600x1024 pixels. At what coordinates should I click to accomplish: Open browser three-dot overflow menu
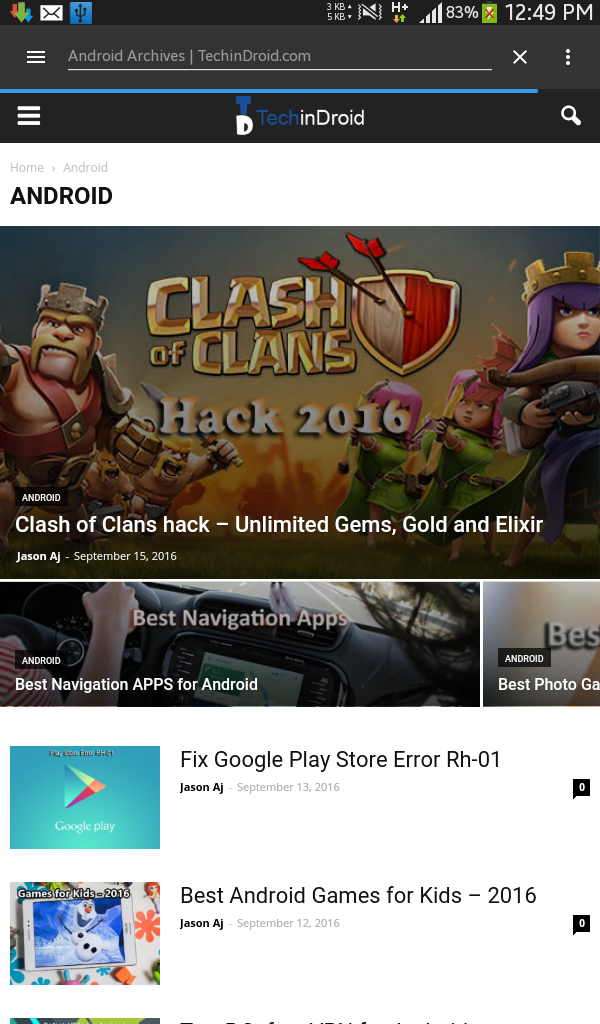[567, 57]
